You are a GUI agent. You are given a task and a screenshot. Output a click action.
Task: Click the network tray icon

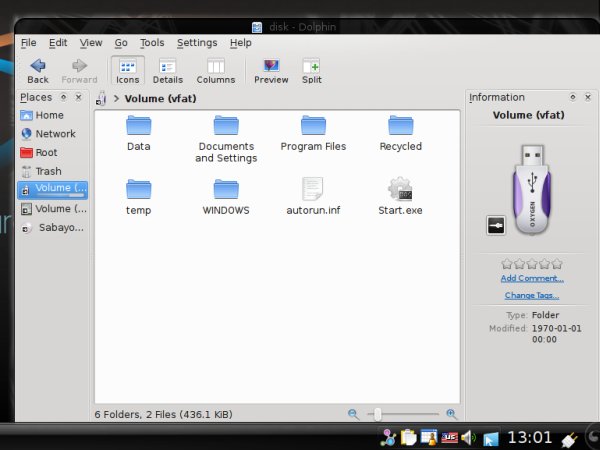388,437
